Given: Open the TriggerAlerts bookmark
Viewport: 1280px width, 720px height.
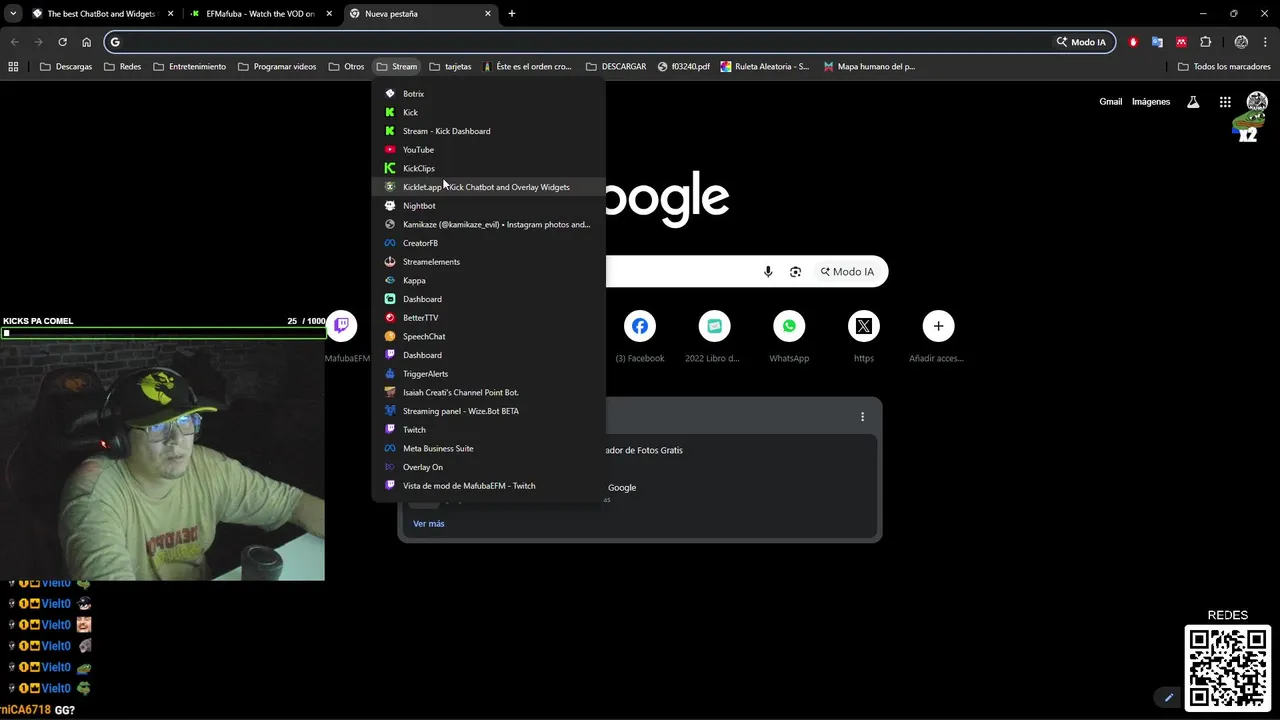Looking at the screenshot, I should pyautogui.click(x=488, y=374).
